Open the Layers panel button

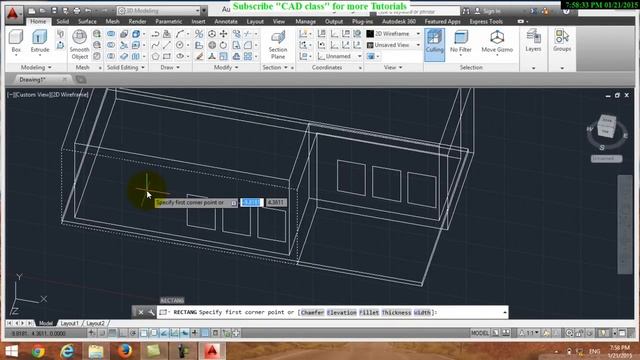pyautogui.click(x=533, y=41)
